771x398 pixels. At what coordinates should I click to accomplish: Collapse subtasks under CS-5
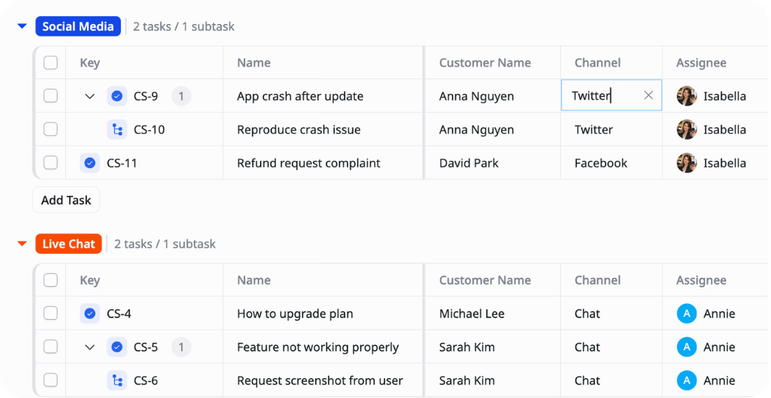[x=89, y=347]
